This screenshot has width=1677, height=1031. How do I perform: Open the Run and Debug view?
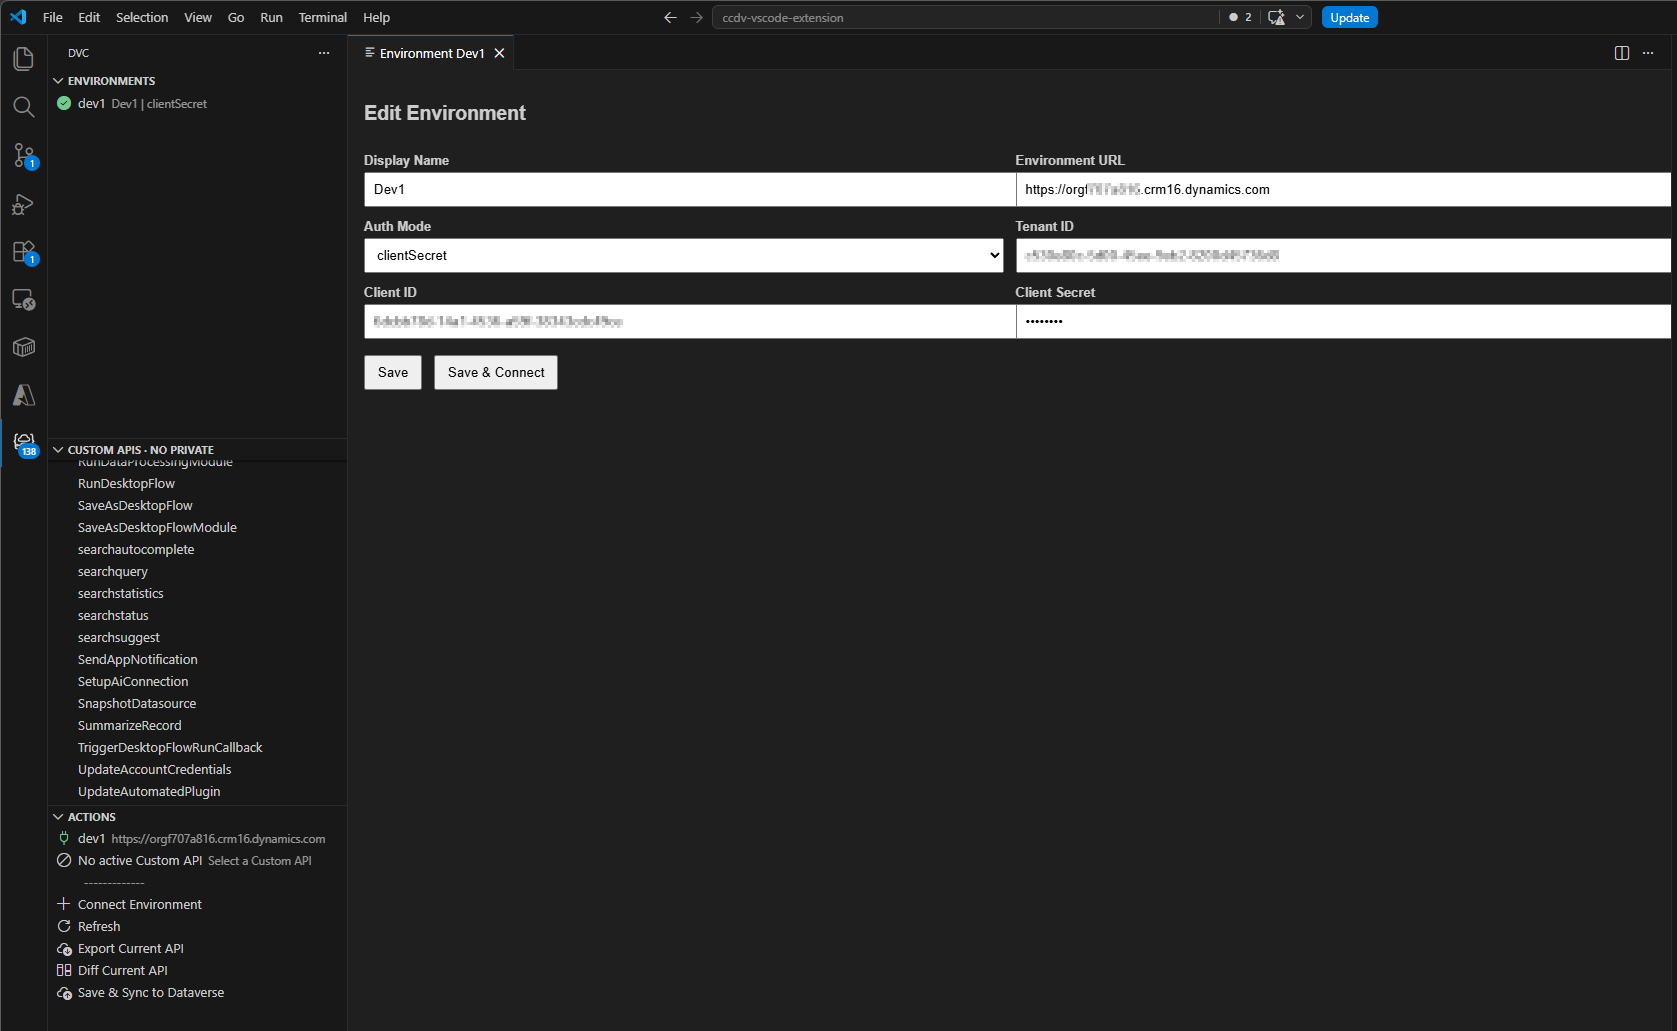(24, 204)
